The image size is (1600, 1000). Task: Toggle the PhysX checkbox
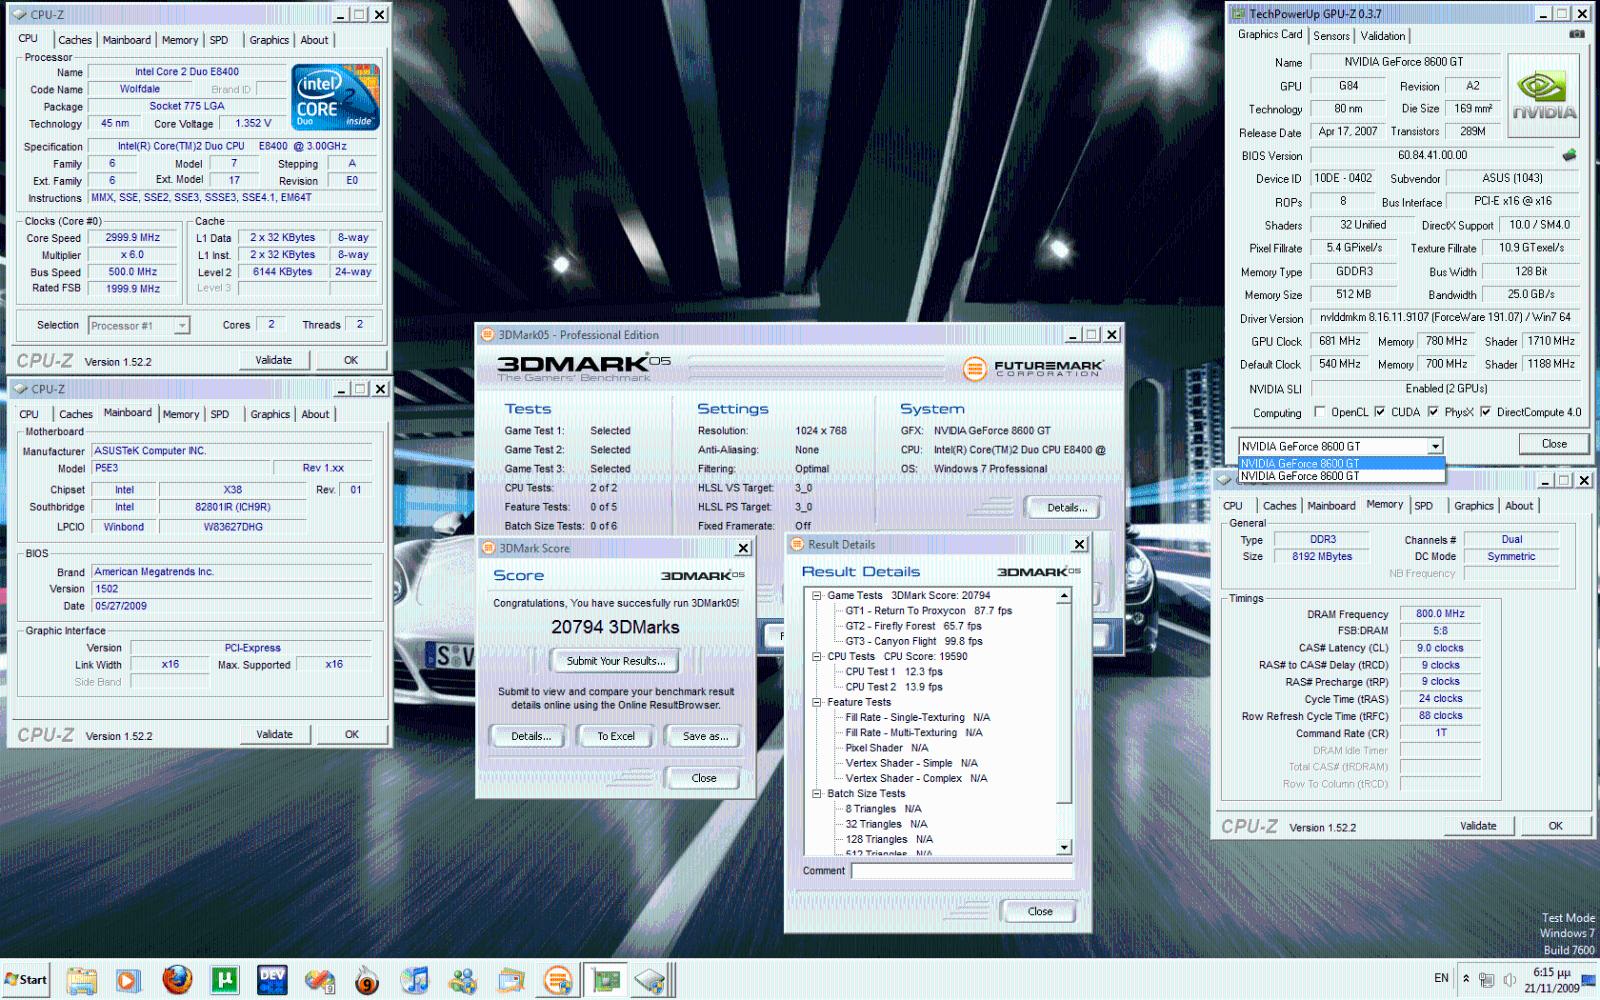point(1433,412)
